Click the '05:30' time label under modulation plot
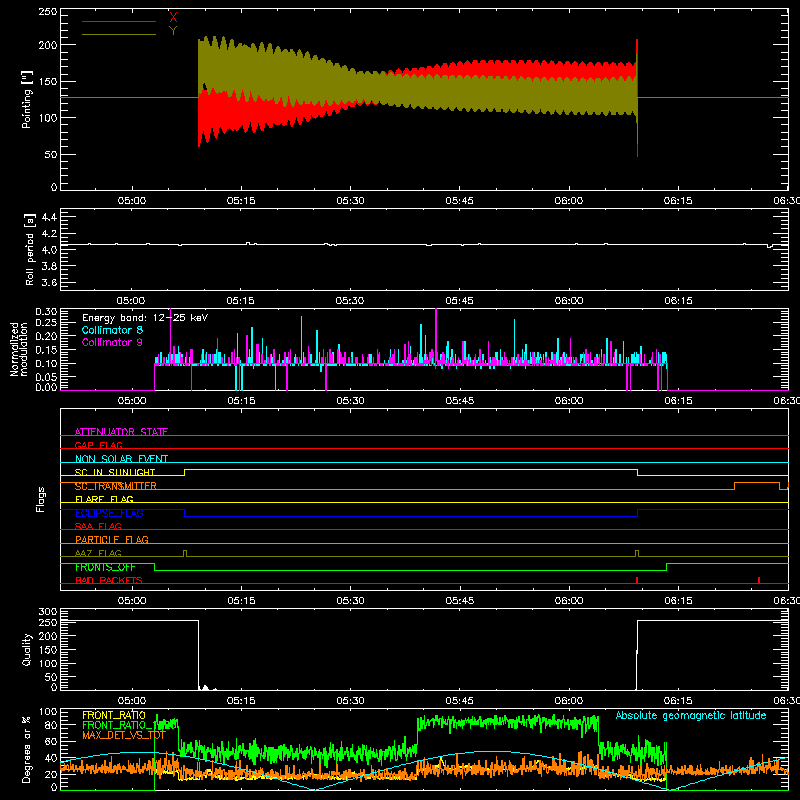Image resolution: width=800 pixels, height=800 pixels. (x=350, y=401)
